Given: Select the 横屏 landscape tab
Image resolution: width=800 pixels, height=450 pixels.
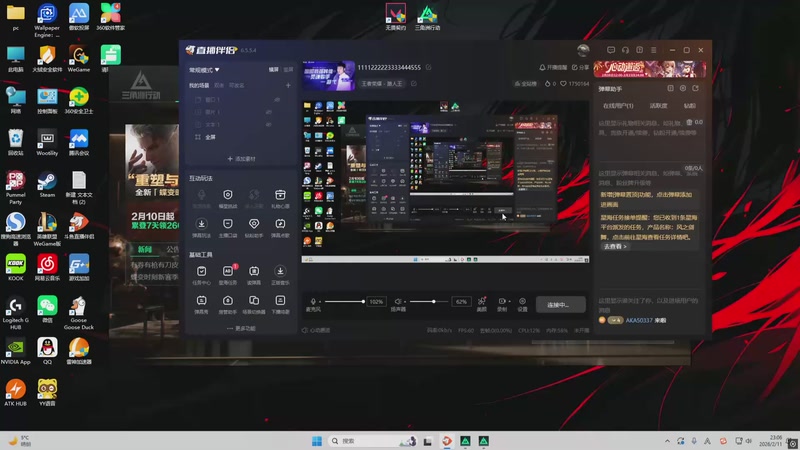Looking at the screenshot, I should coord(274,69).
